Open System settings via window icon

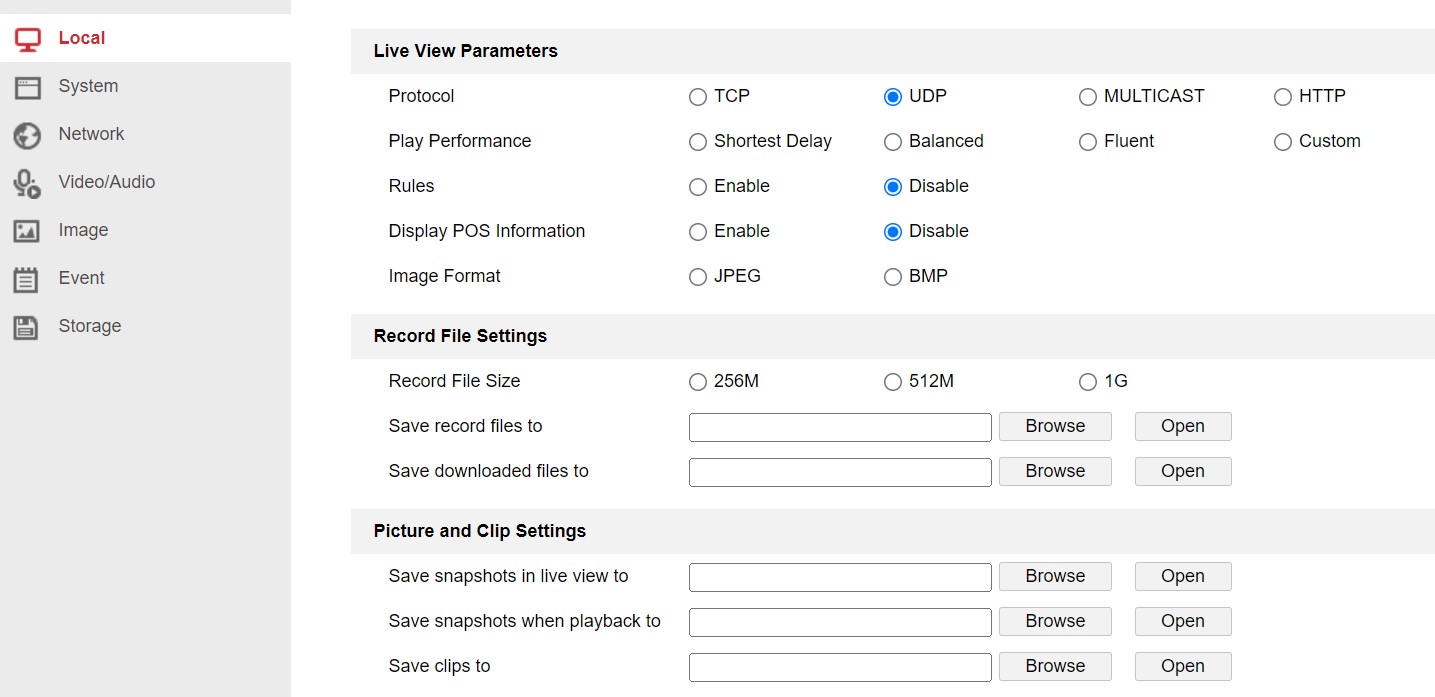(x=28, y=87)
